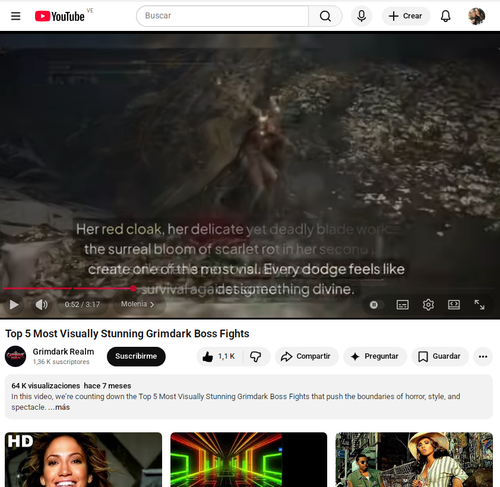
Task: Open the Grimdark Realm channel avatar
Action: coord(15,356)
